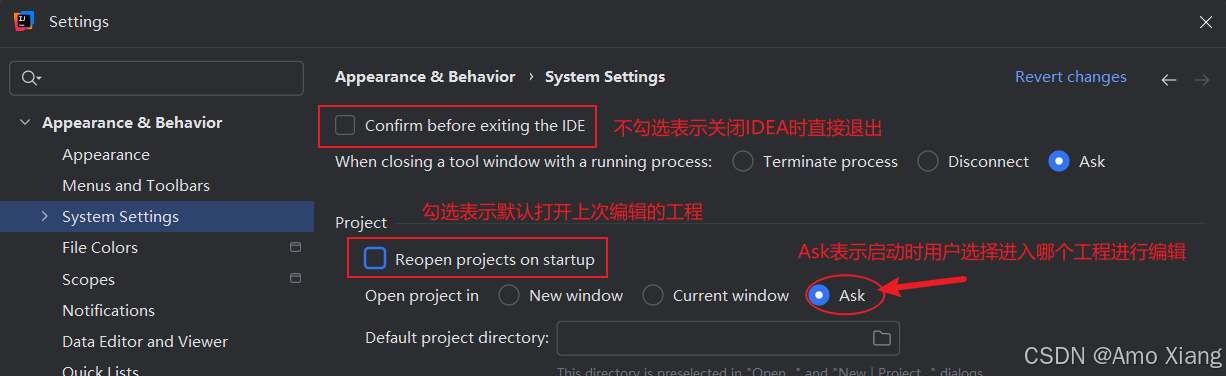Close the Settings dialog

(1204, 21)
